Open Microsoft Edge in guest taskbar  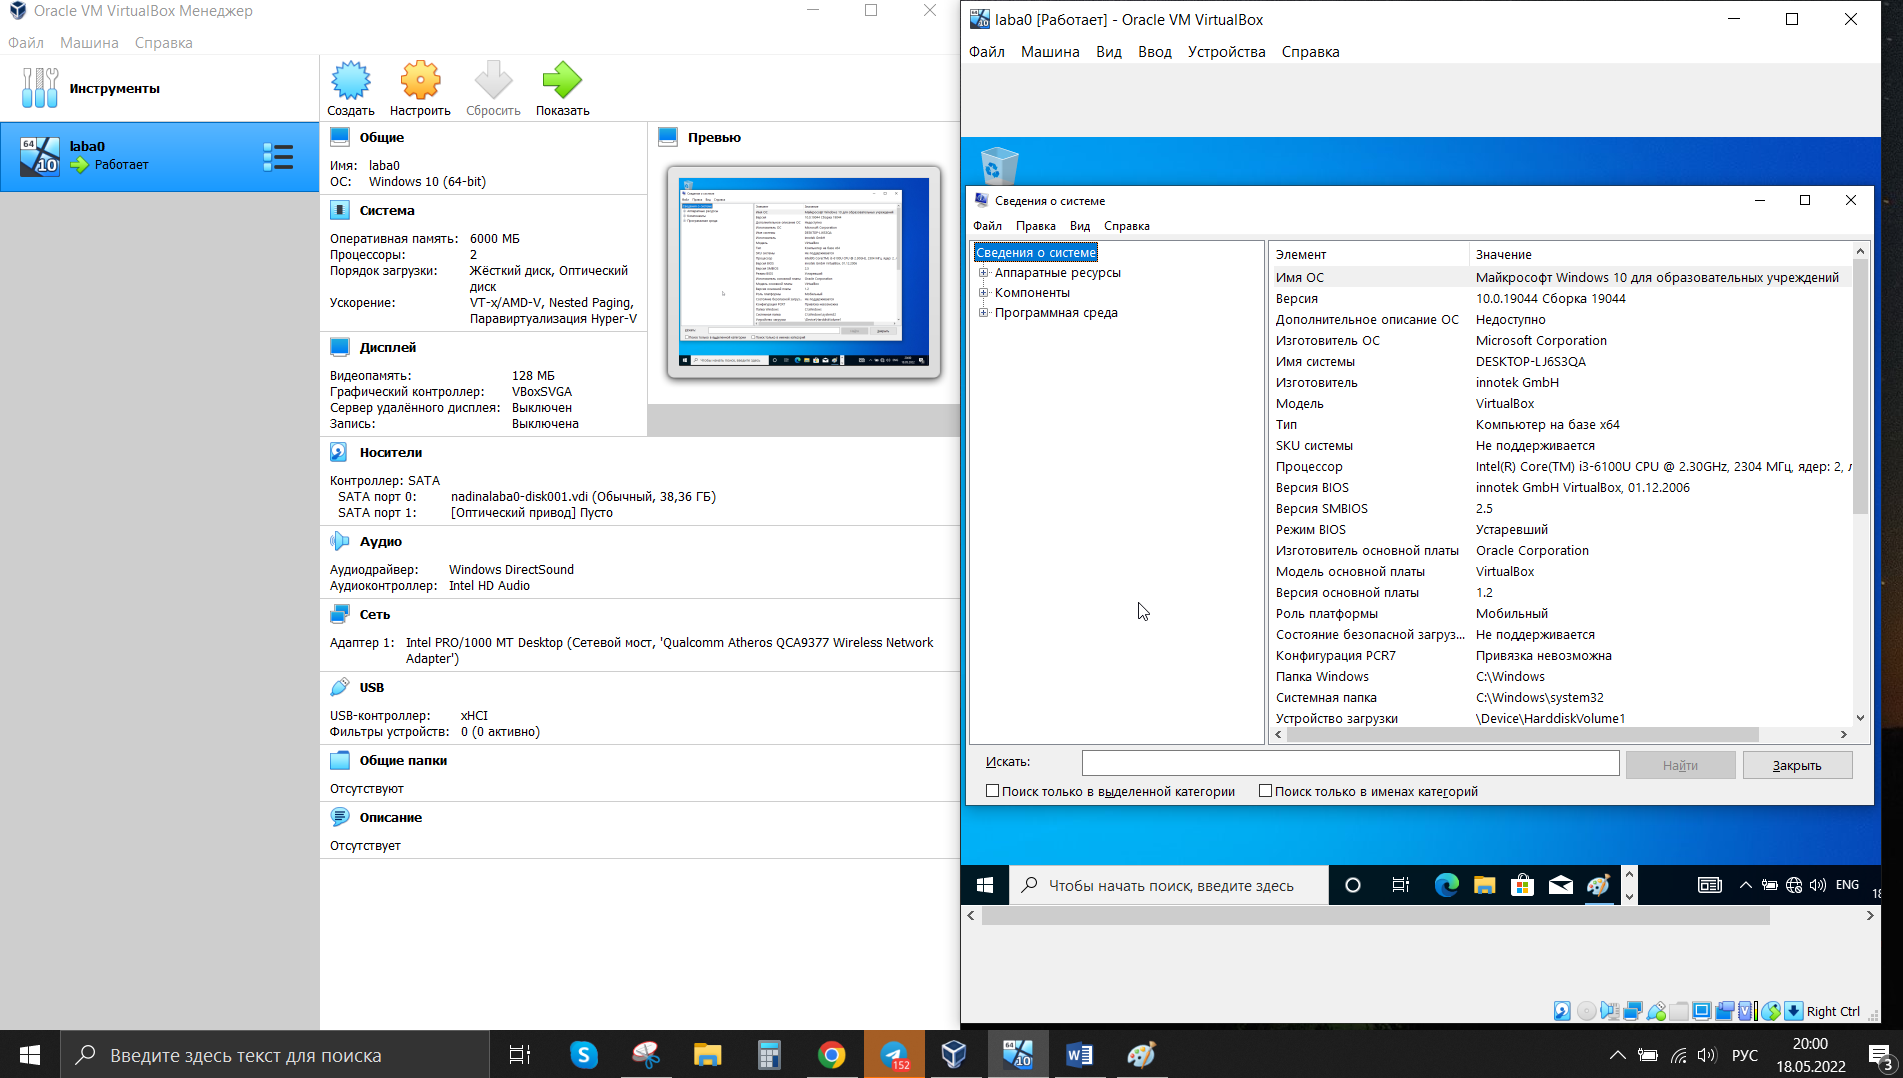coord(1446,885)
